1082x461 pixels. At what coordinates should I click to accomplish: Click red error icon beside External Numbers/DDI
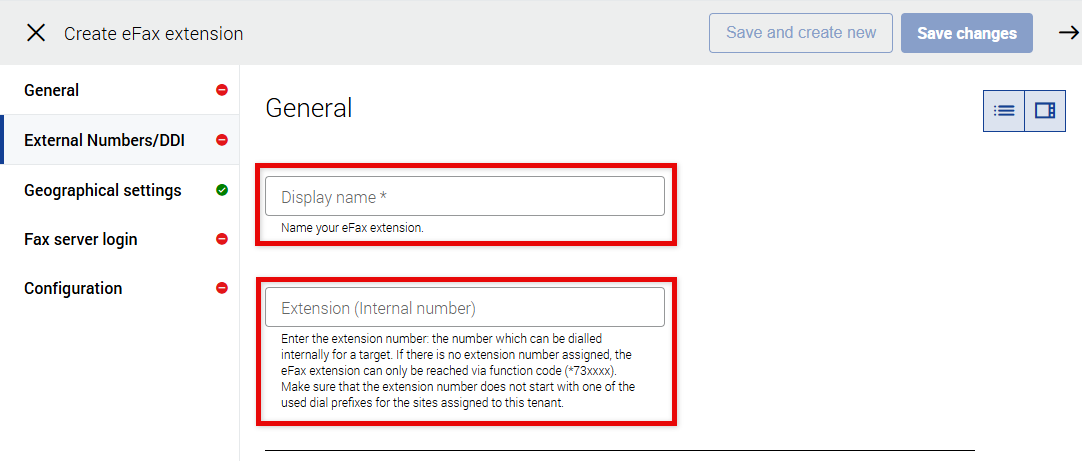coord(222,140)
